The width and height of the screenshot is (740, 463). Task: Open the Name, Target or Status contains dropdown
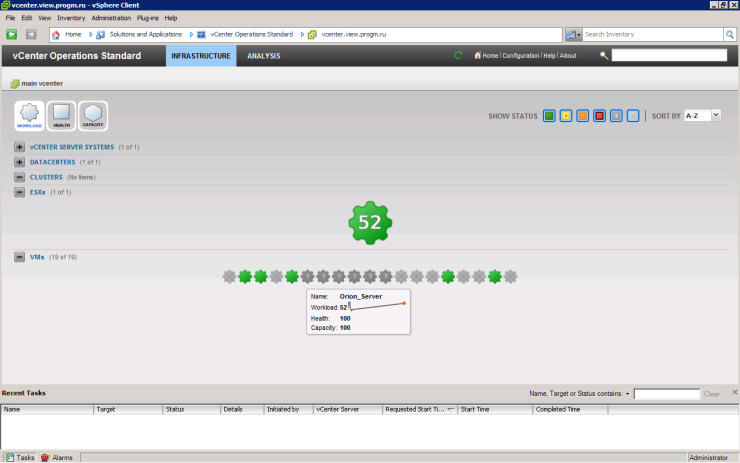(x=627, y=394)
